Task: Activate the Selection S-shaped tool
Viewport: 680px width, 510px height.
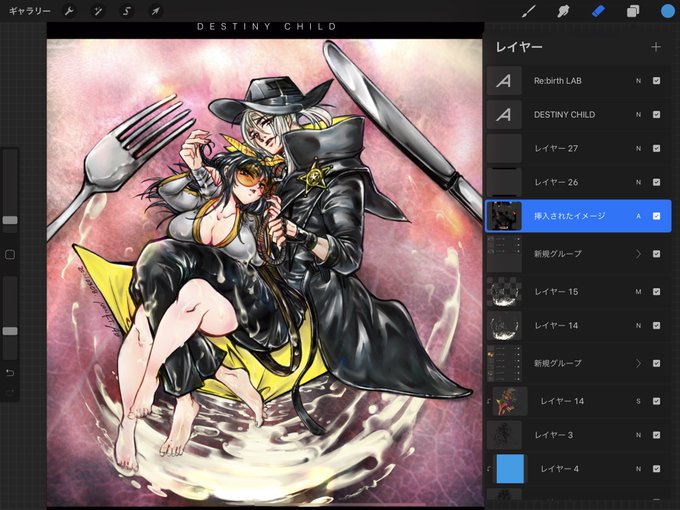Action: pos(127,11)
